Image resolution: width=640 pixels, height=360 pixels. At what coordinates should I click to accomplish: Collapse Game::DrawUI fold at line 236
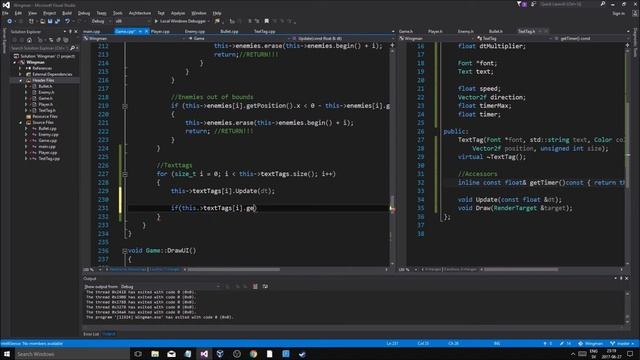pos(125,251)
